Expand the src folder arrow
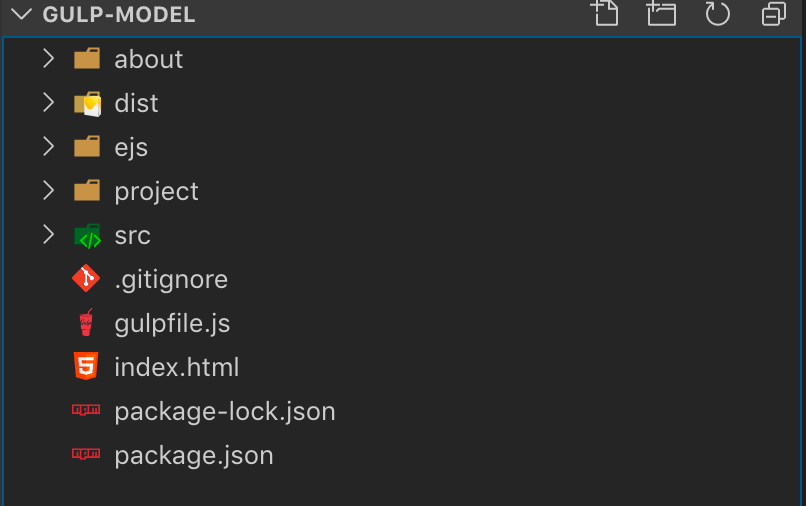This screenshot has height=506, width=806. click(48, 234)
